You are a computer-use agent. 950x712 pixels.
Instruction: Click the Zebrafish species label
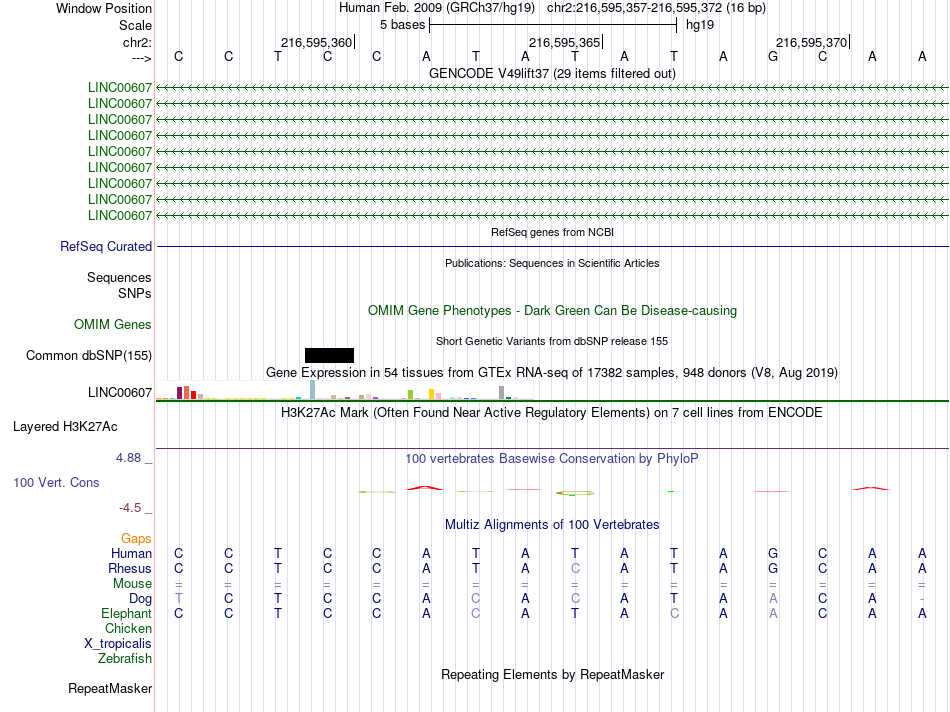(x=125, y=659)
